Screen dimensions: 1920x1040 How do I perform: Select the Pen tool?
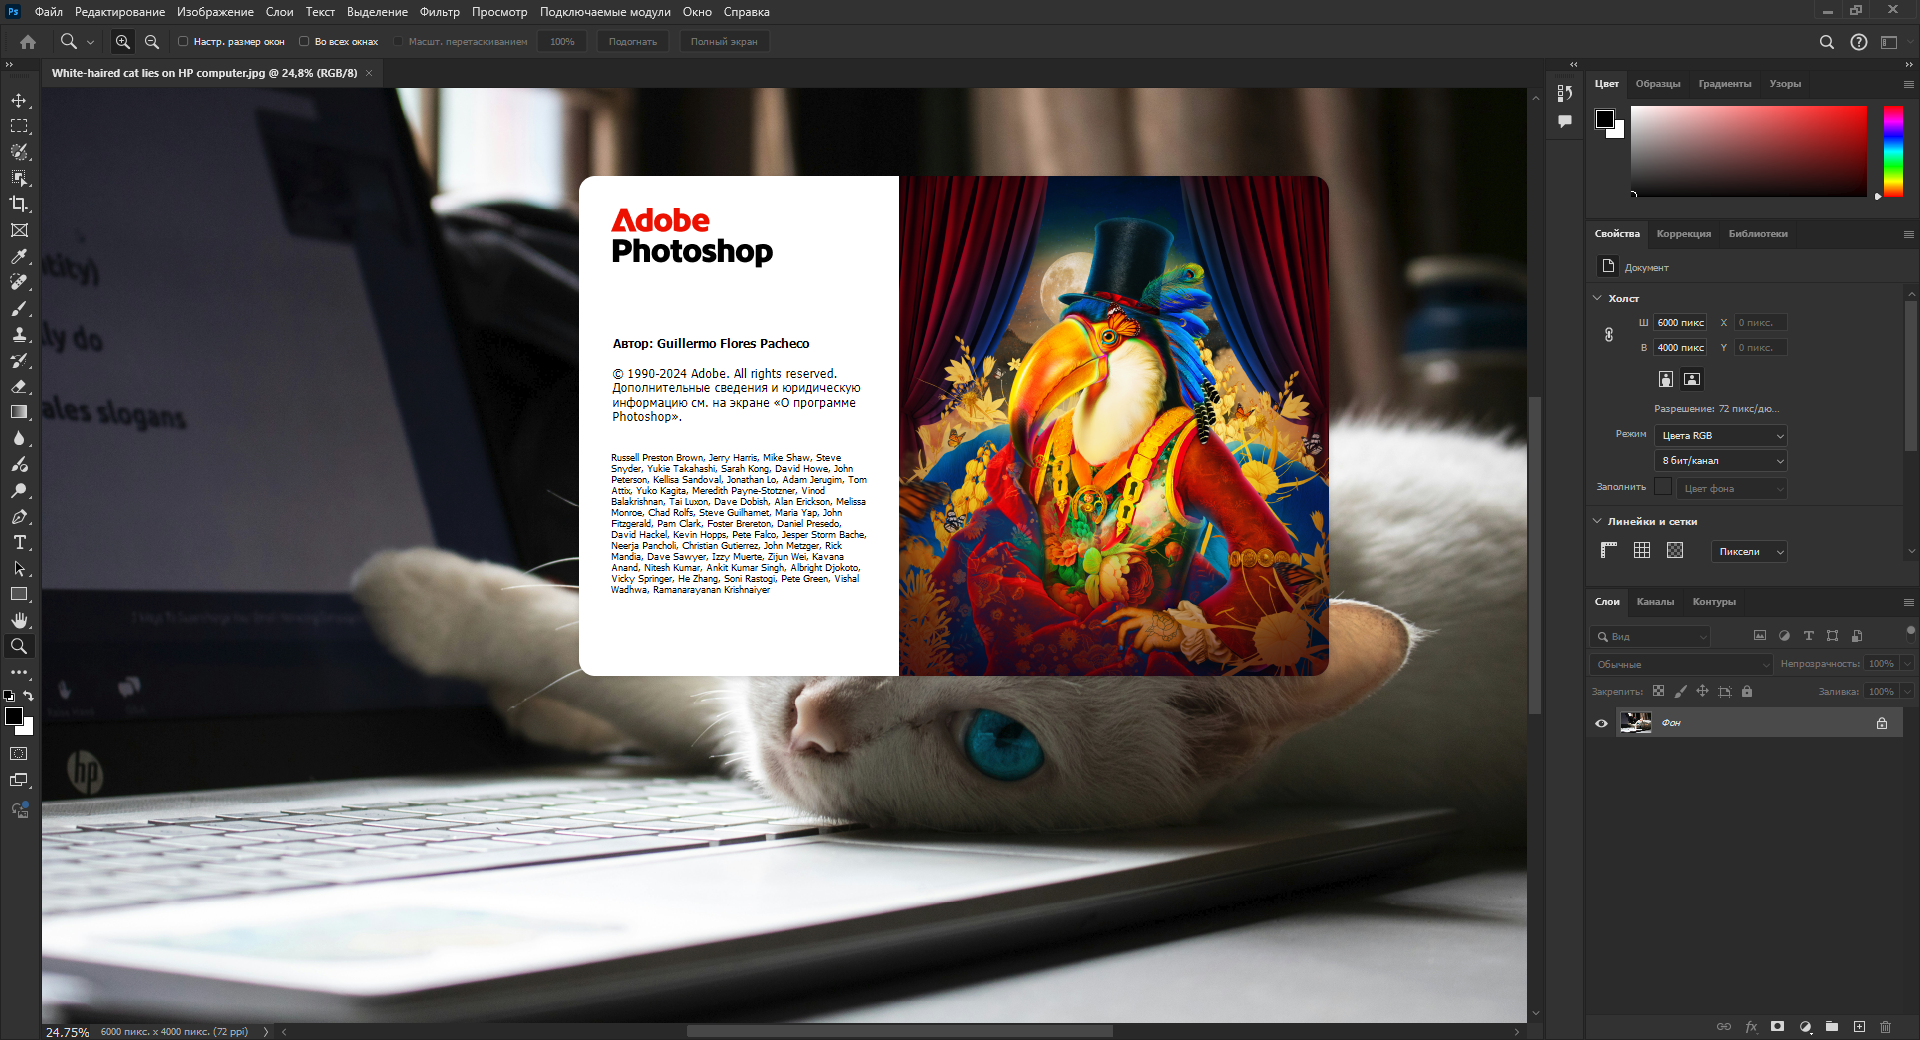click(19, 517)
